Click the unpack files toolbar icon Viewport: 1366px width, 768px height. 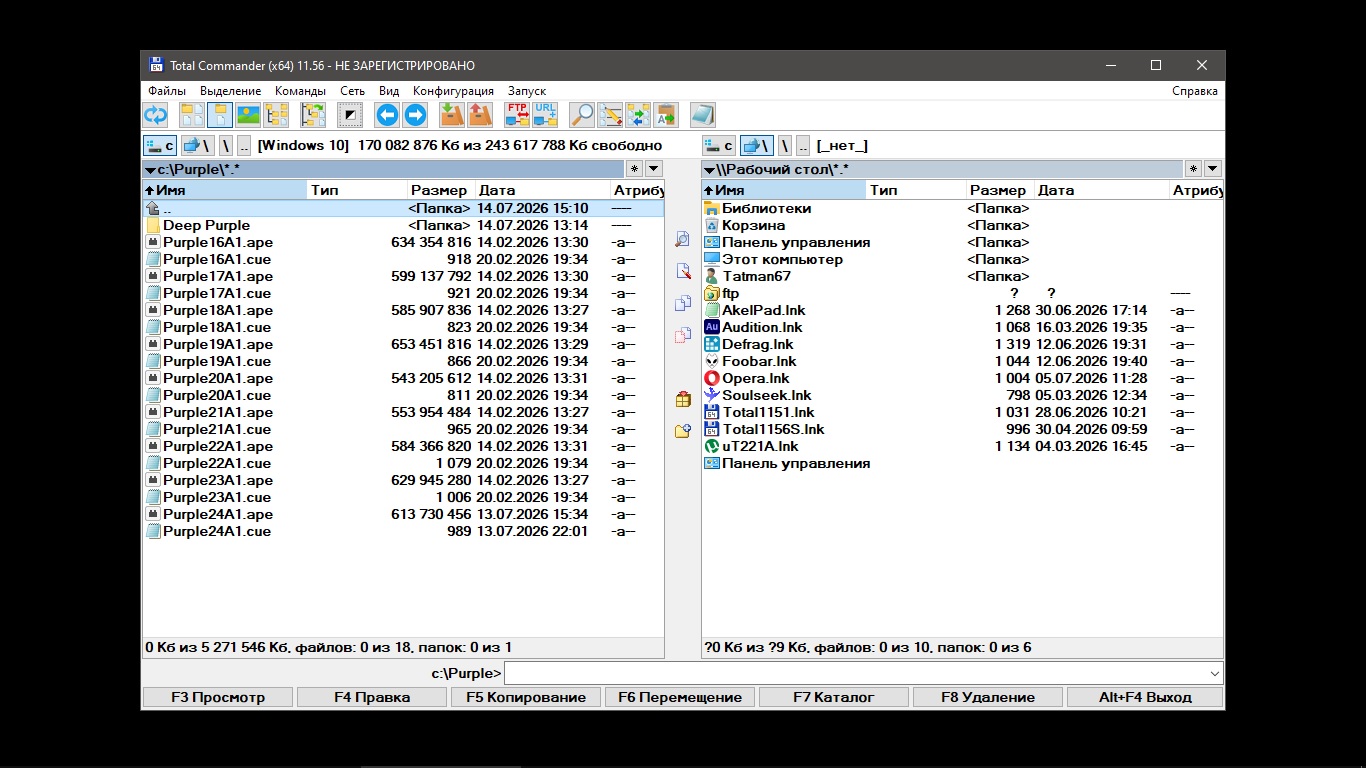480,115
